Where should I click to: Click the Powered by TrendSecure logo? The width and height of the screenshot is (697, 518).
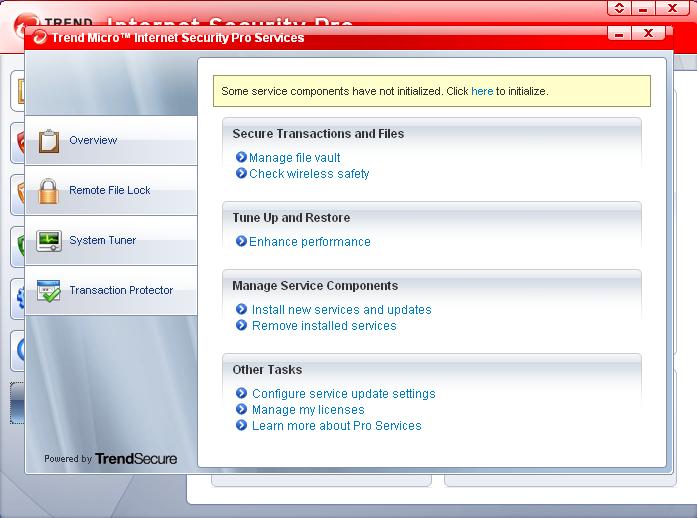click(111, 458)
